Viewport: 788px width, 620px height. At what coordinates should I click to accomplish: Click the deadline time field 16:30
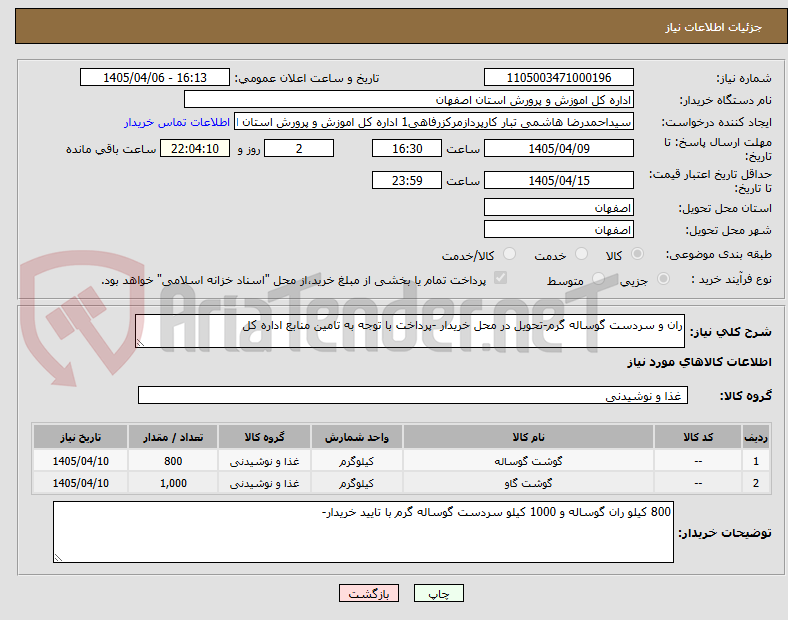coord(407,149)
